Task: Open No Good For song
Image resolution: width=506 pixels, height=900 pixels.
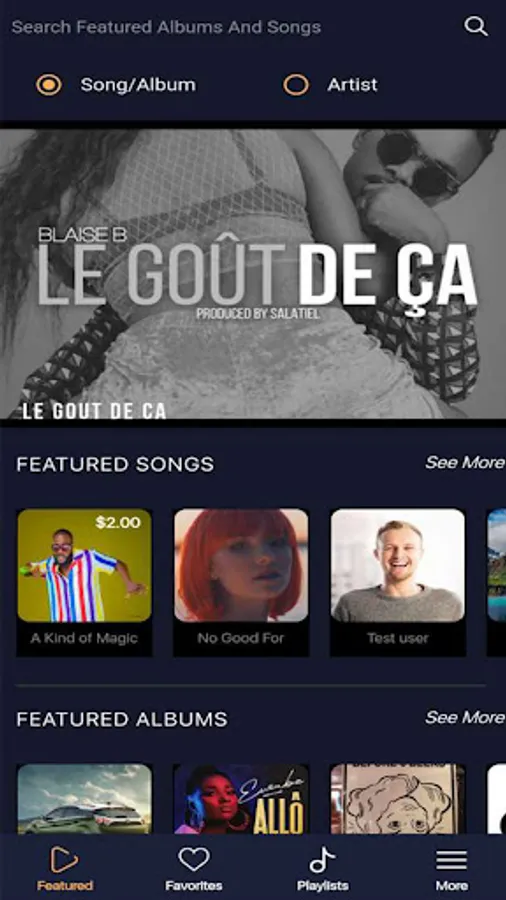Action: point(241,582)
